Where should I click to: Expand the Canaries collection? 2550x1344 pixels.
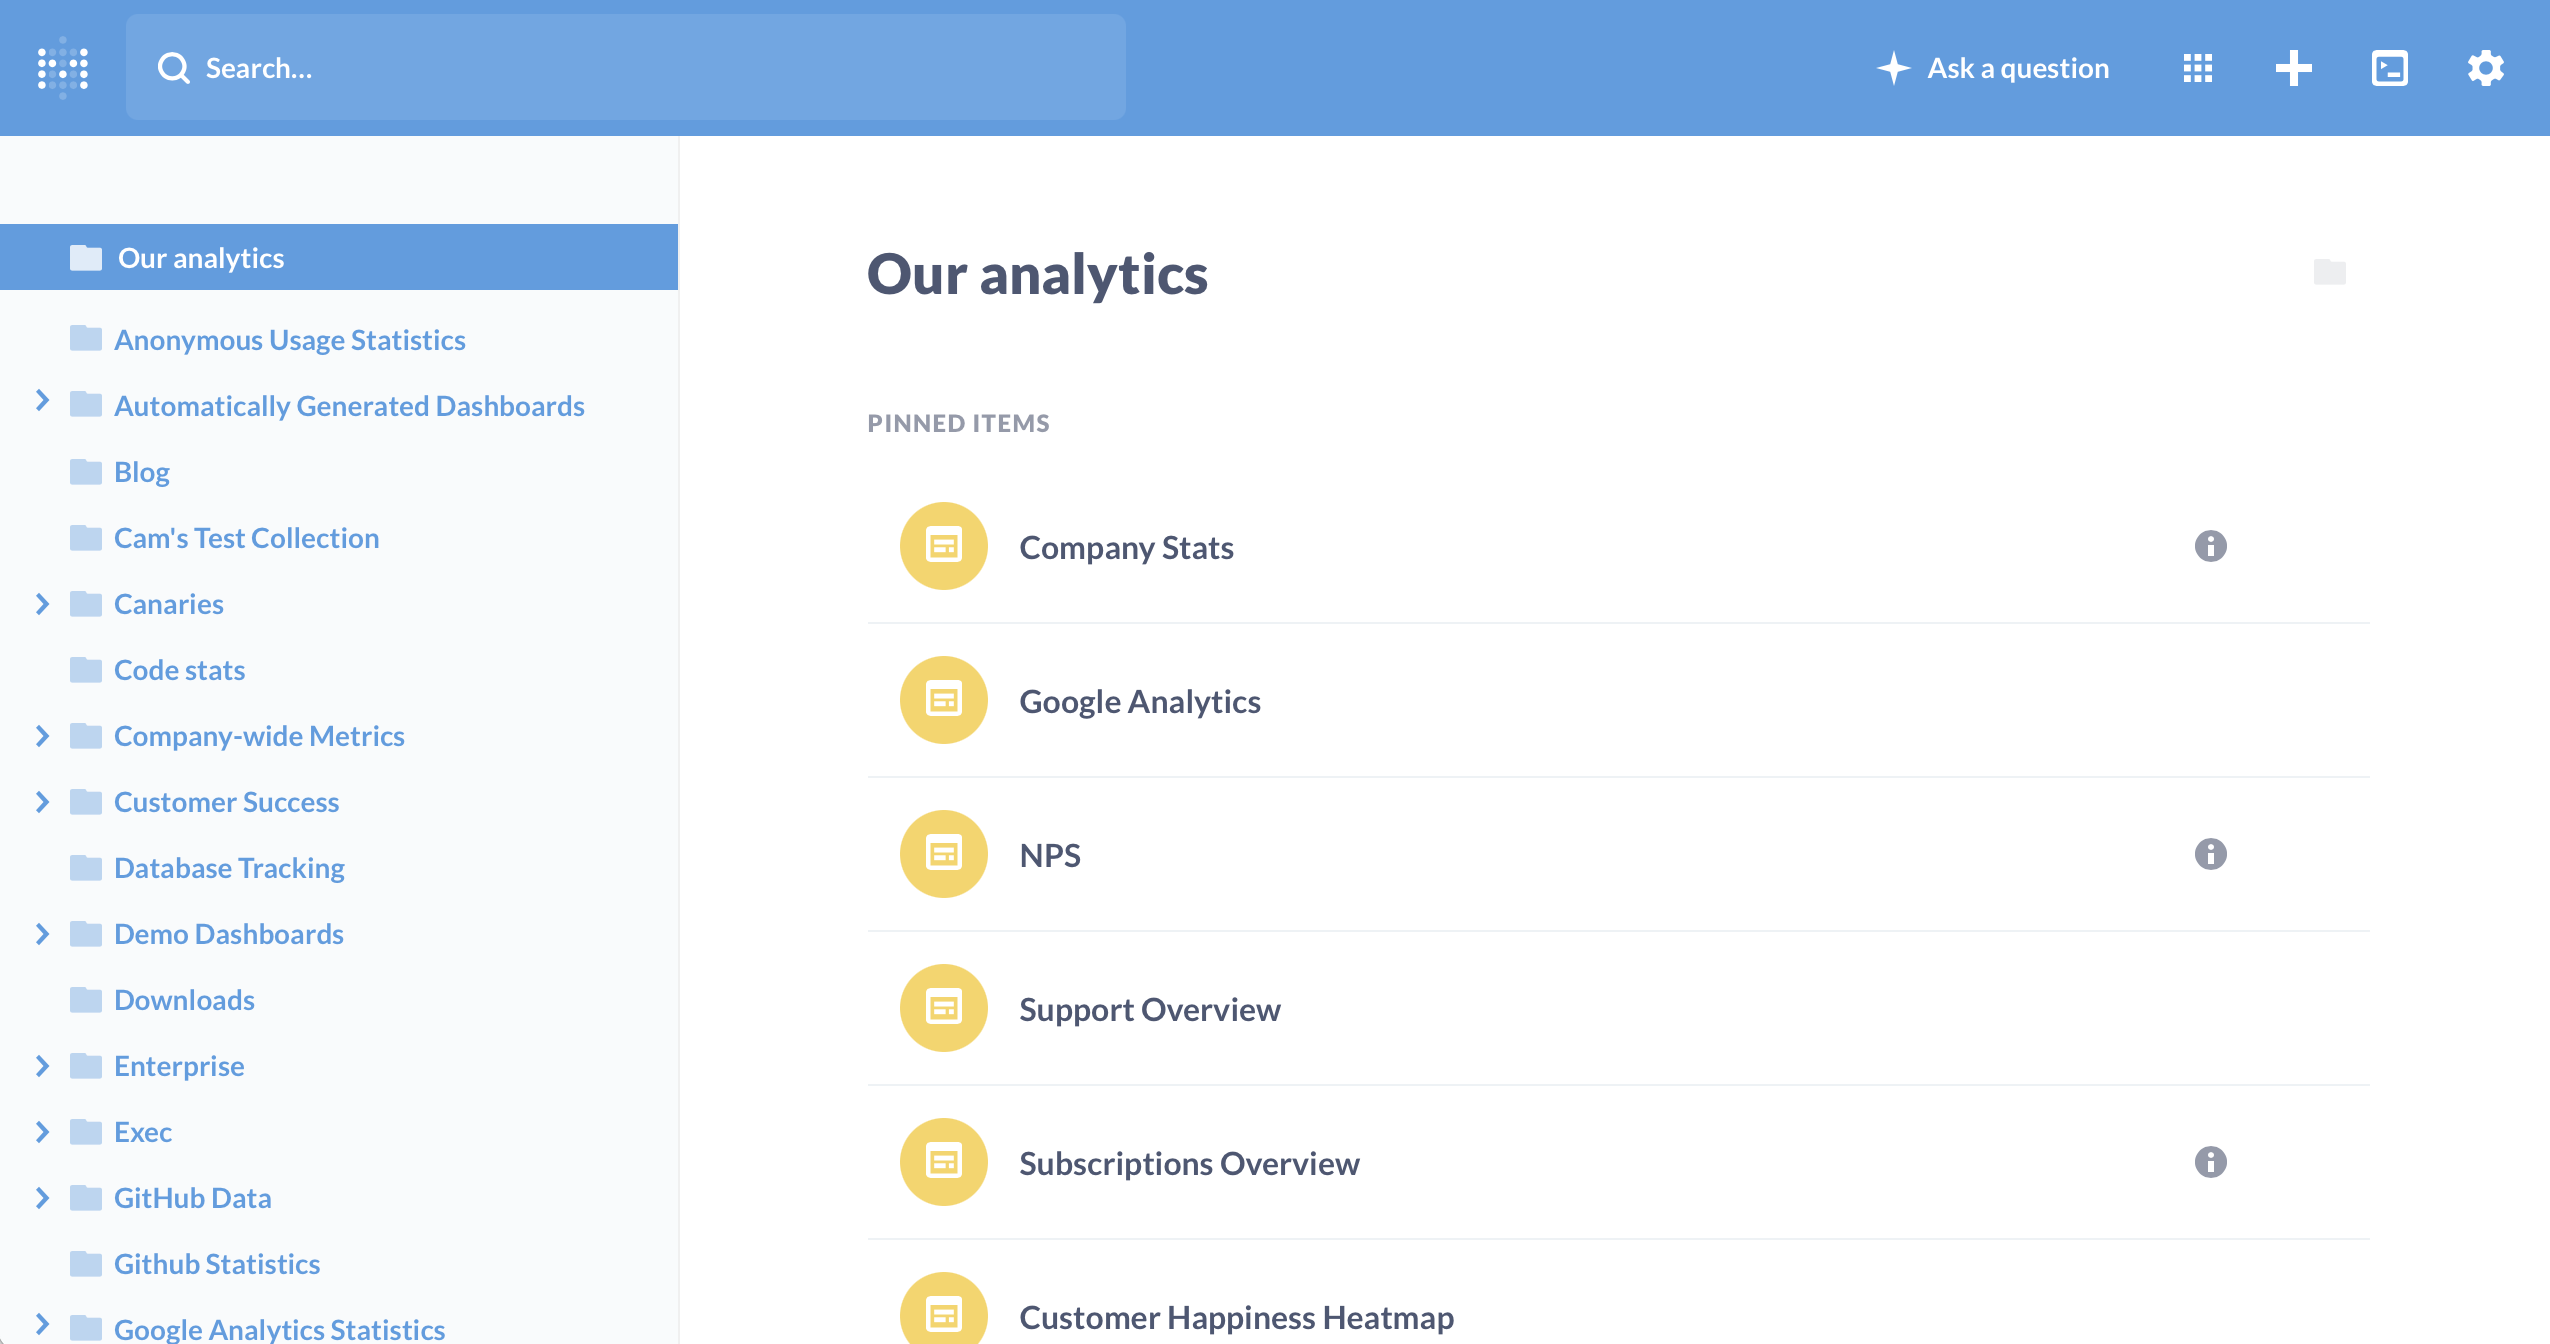coord(42,604)
